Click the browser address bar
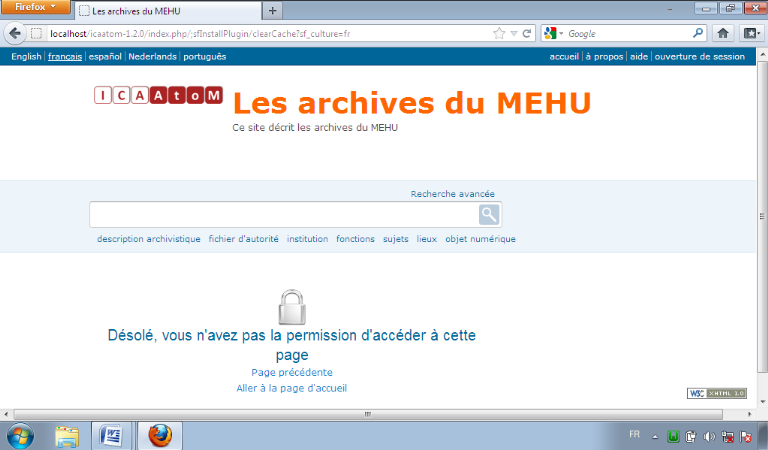This screenshot has height=450, width=768. coord(269,33)
